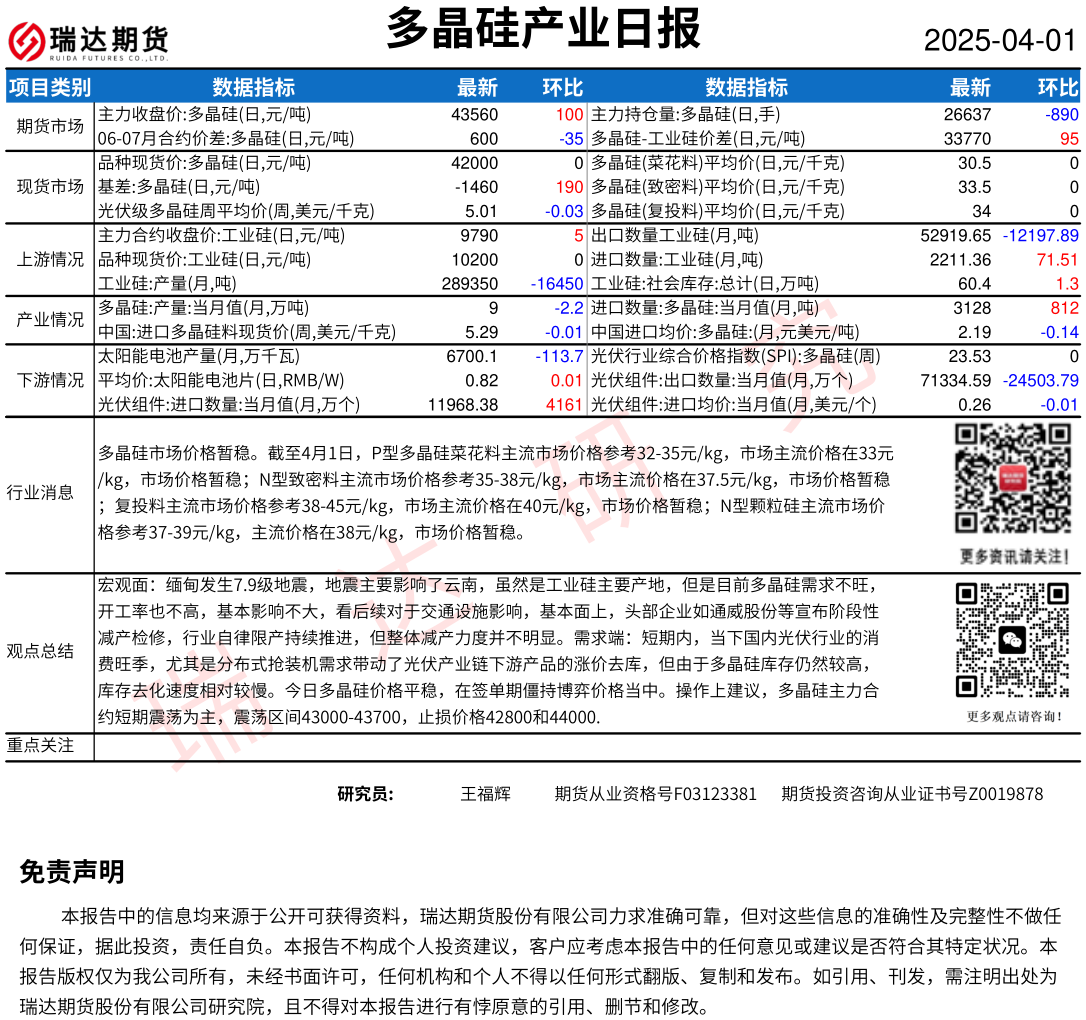Select the report date 2025-04-01
Image resolution: width=1086 pixels, height=1020 pixels.
coord(999,41)
